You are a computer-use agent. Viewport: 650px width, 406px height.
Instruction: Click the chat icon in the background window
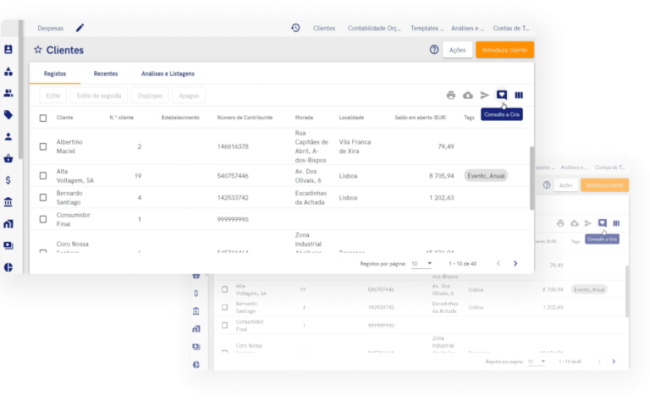click(602, 223)
